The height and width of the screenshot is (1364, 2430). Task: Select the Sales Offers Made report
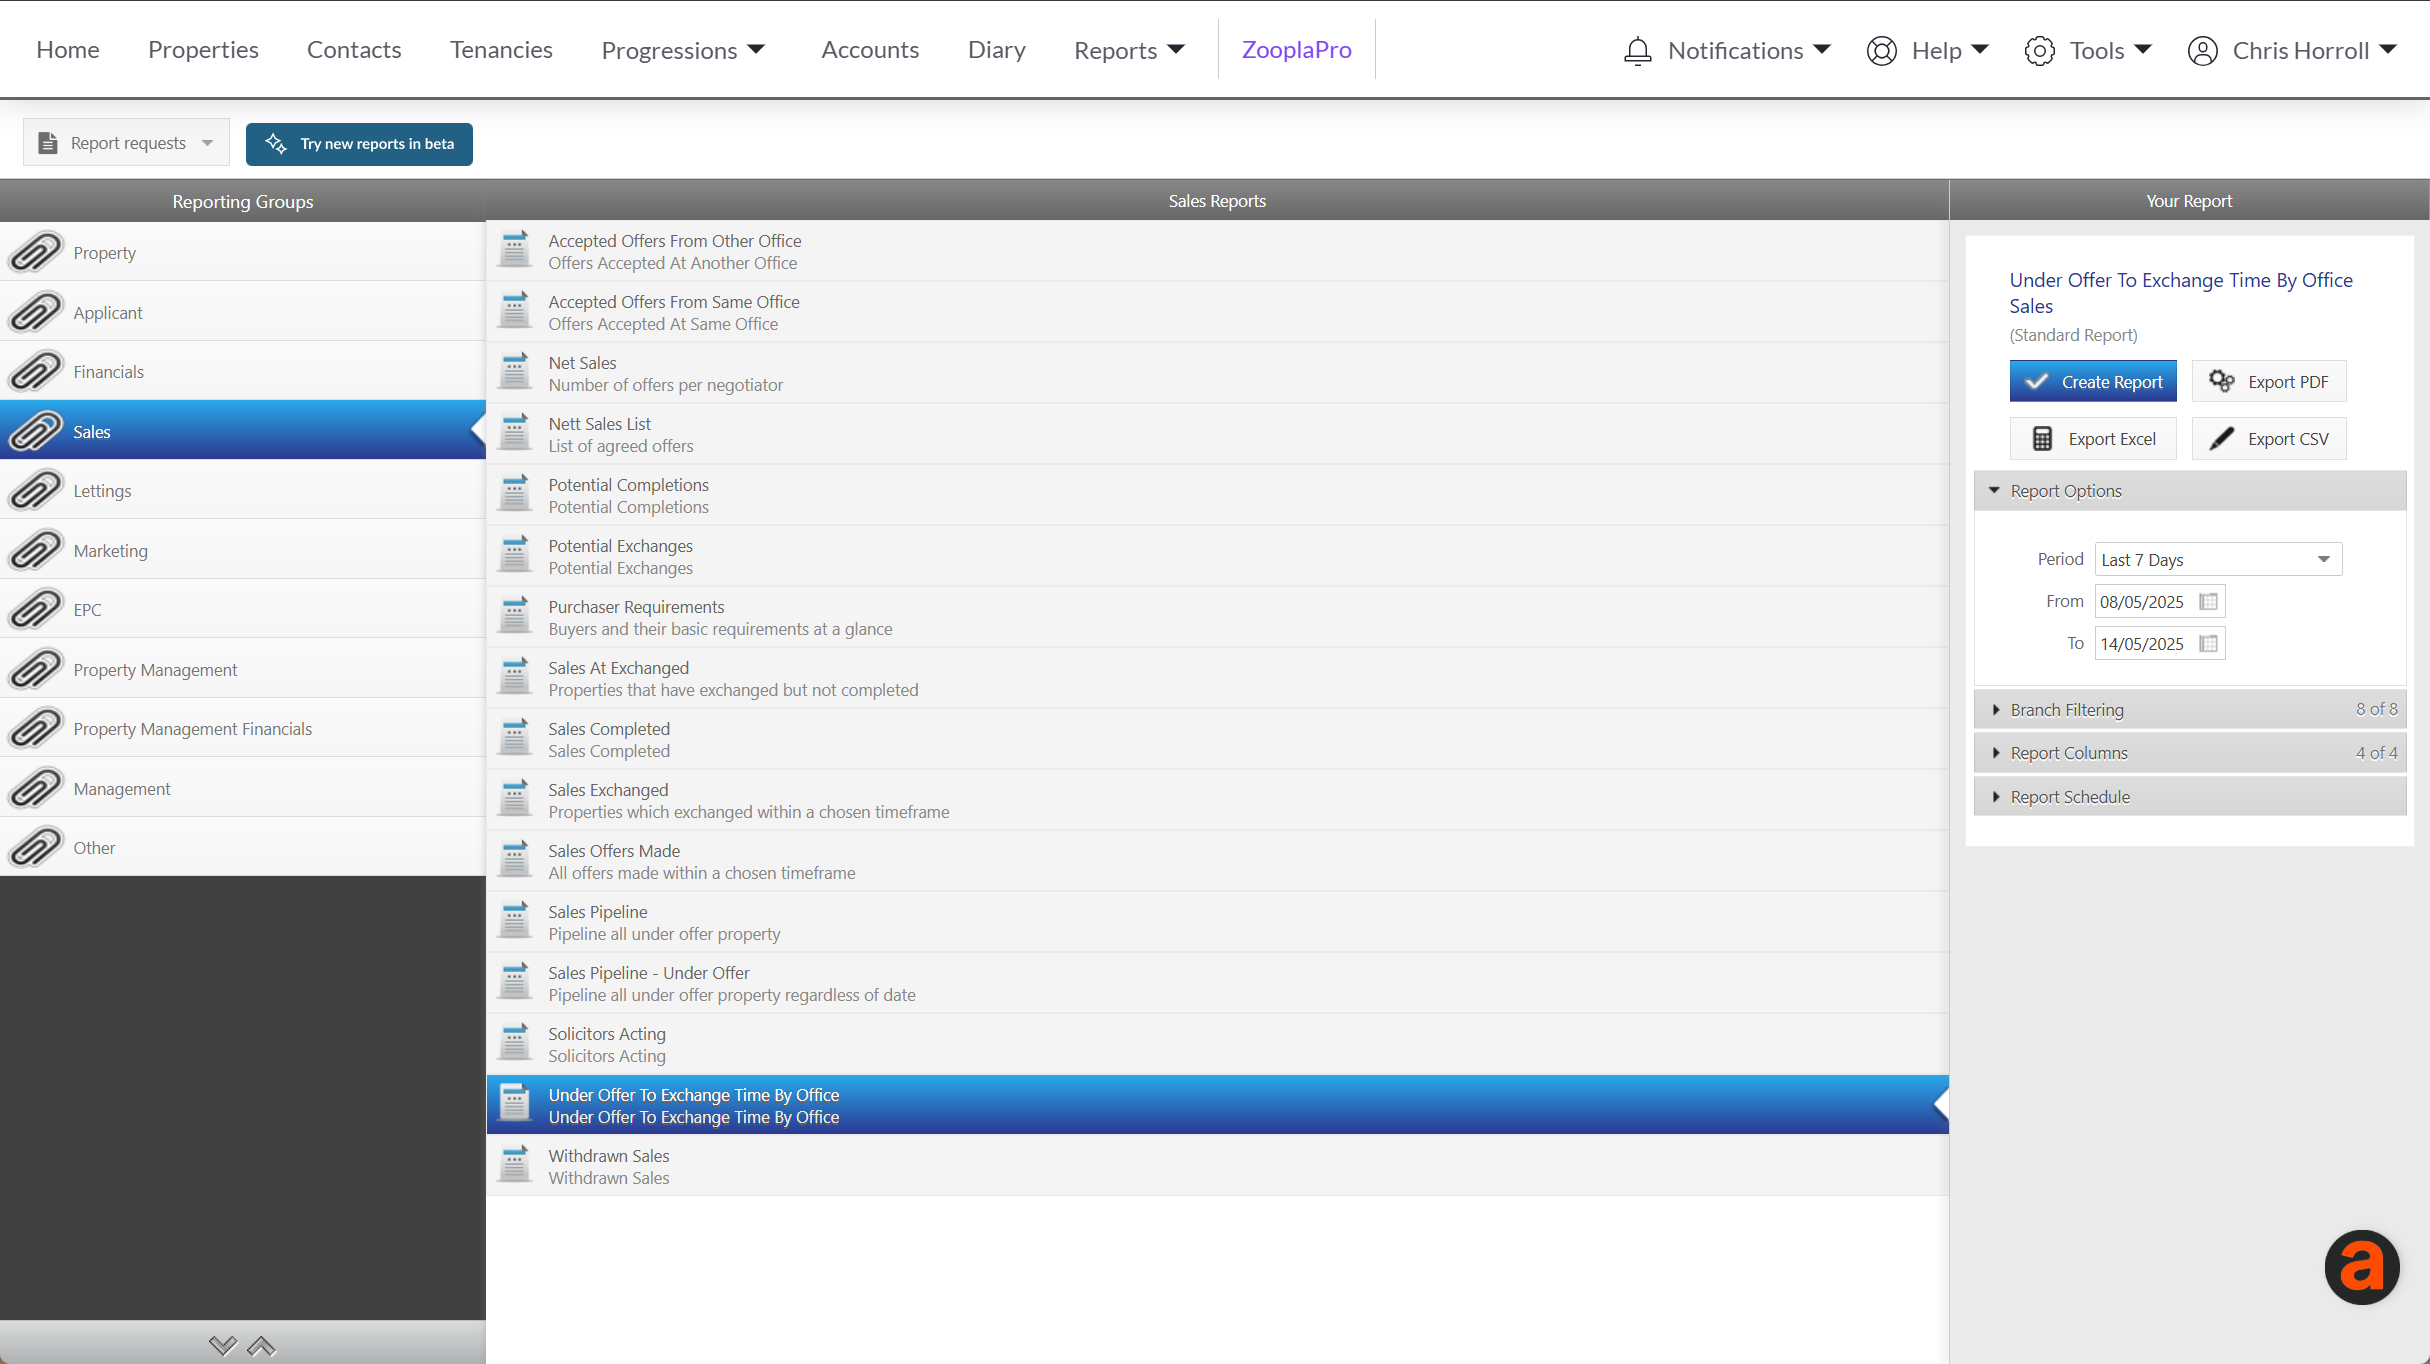tap(1217, 861)
